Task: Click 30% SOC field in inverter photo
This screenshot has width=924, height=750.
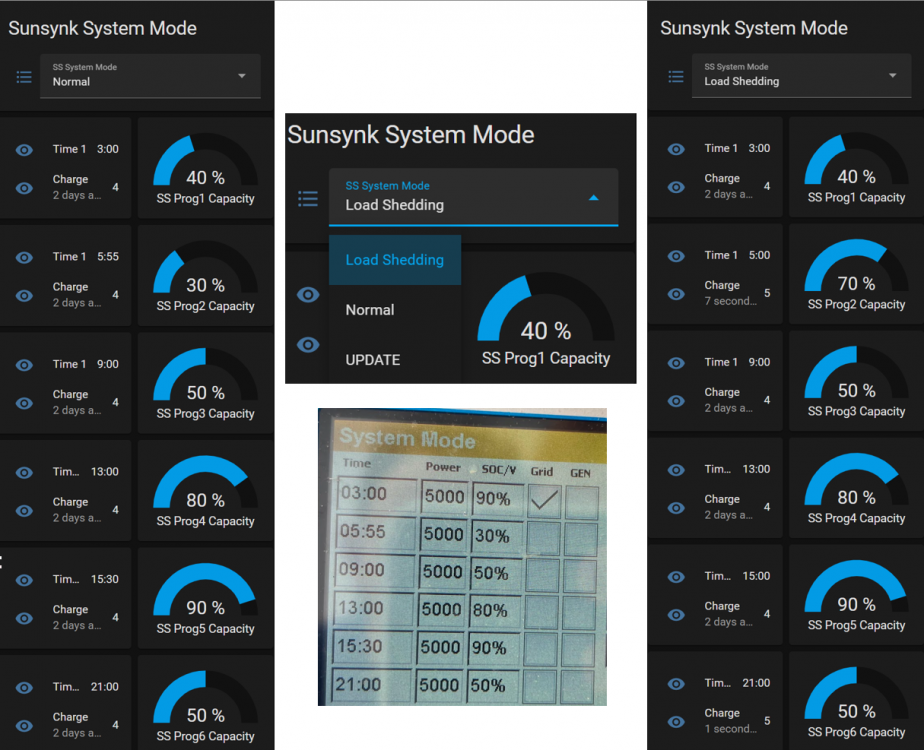Action: [497, 536]
